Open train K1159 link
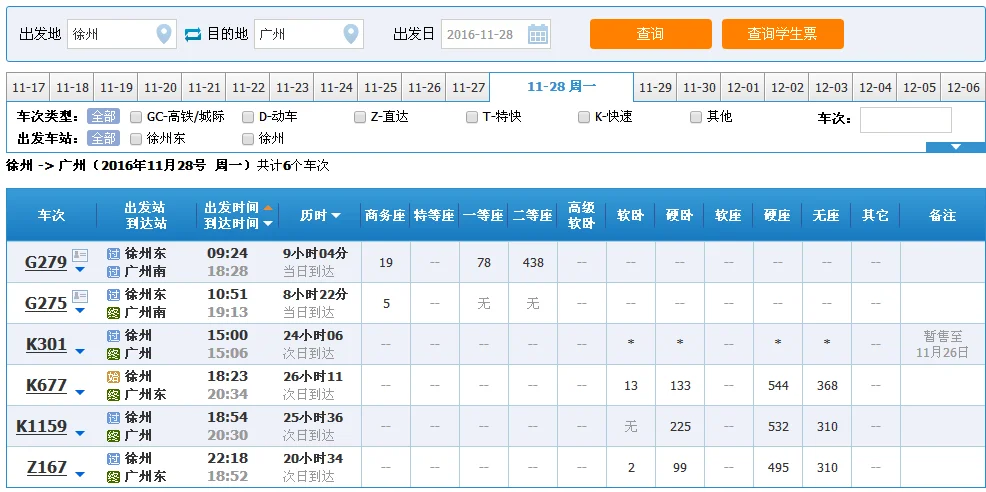The height and width of the screenshot is (492, 986). (42, 426)
